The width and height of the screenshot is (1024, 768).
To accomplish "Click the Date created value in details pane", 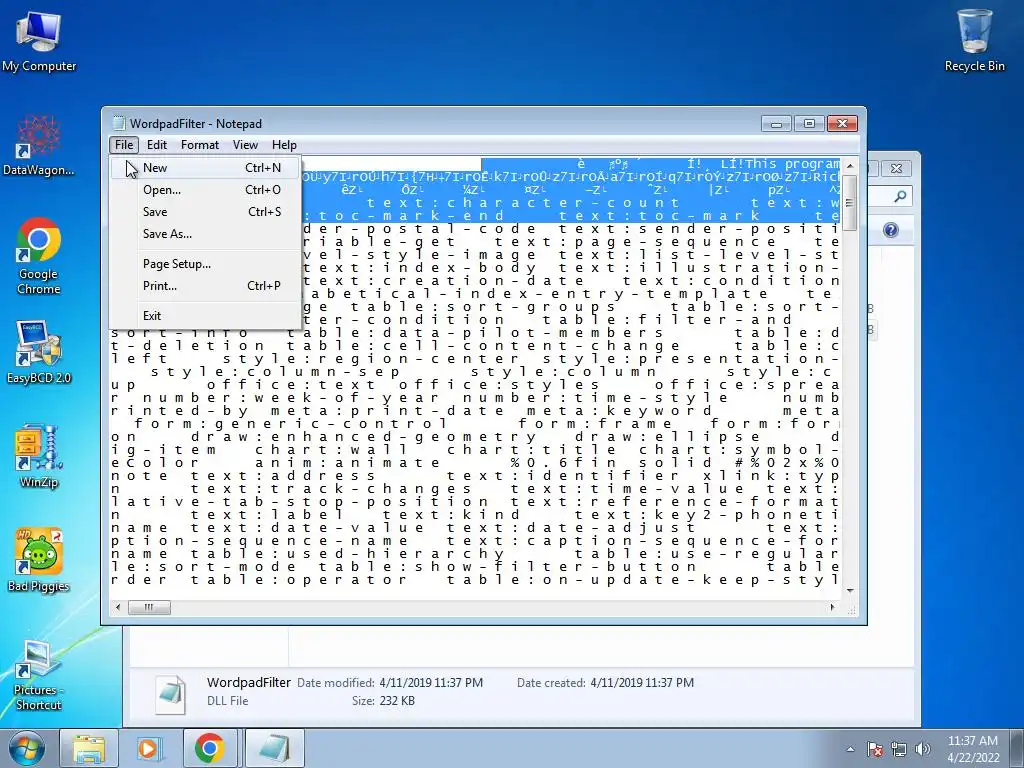I will pos(642,682).
